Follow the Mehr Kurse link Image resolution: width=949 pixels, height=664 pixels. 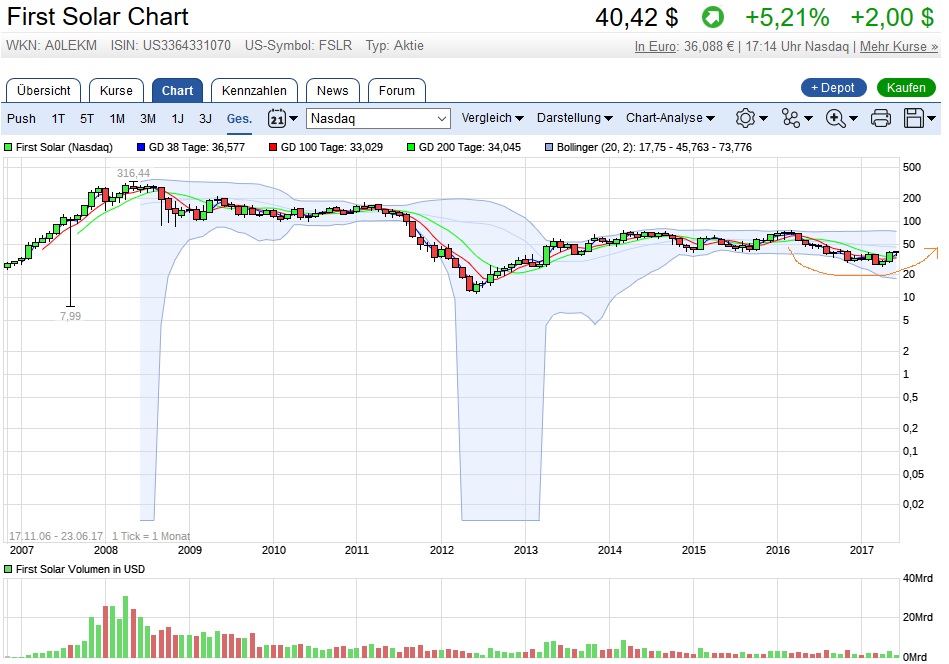(x=899, y=46)
